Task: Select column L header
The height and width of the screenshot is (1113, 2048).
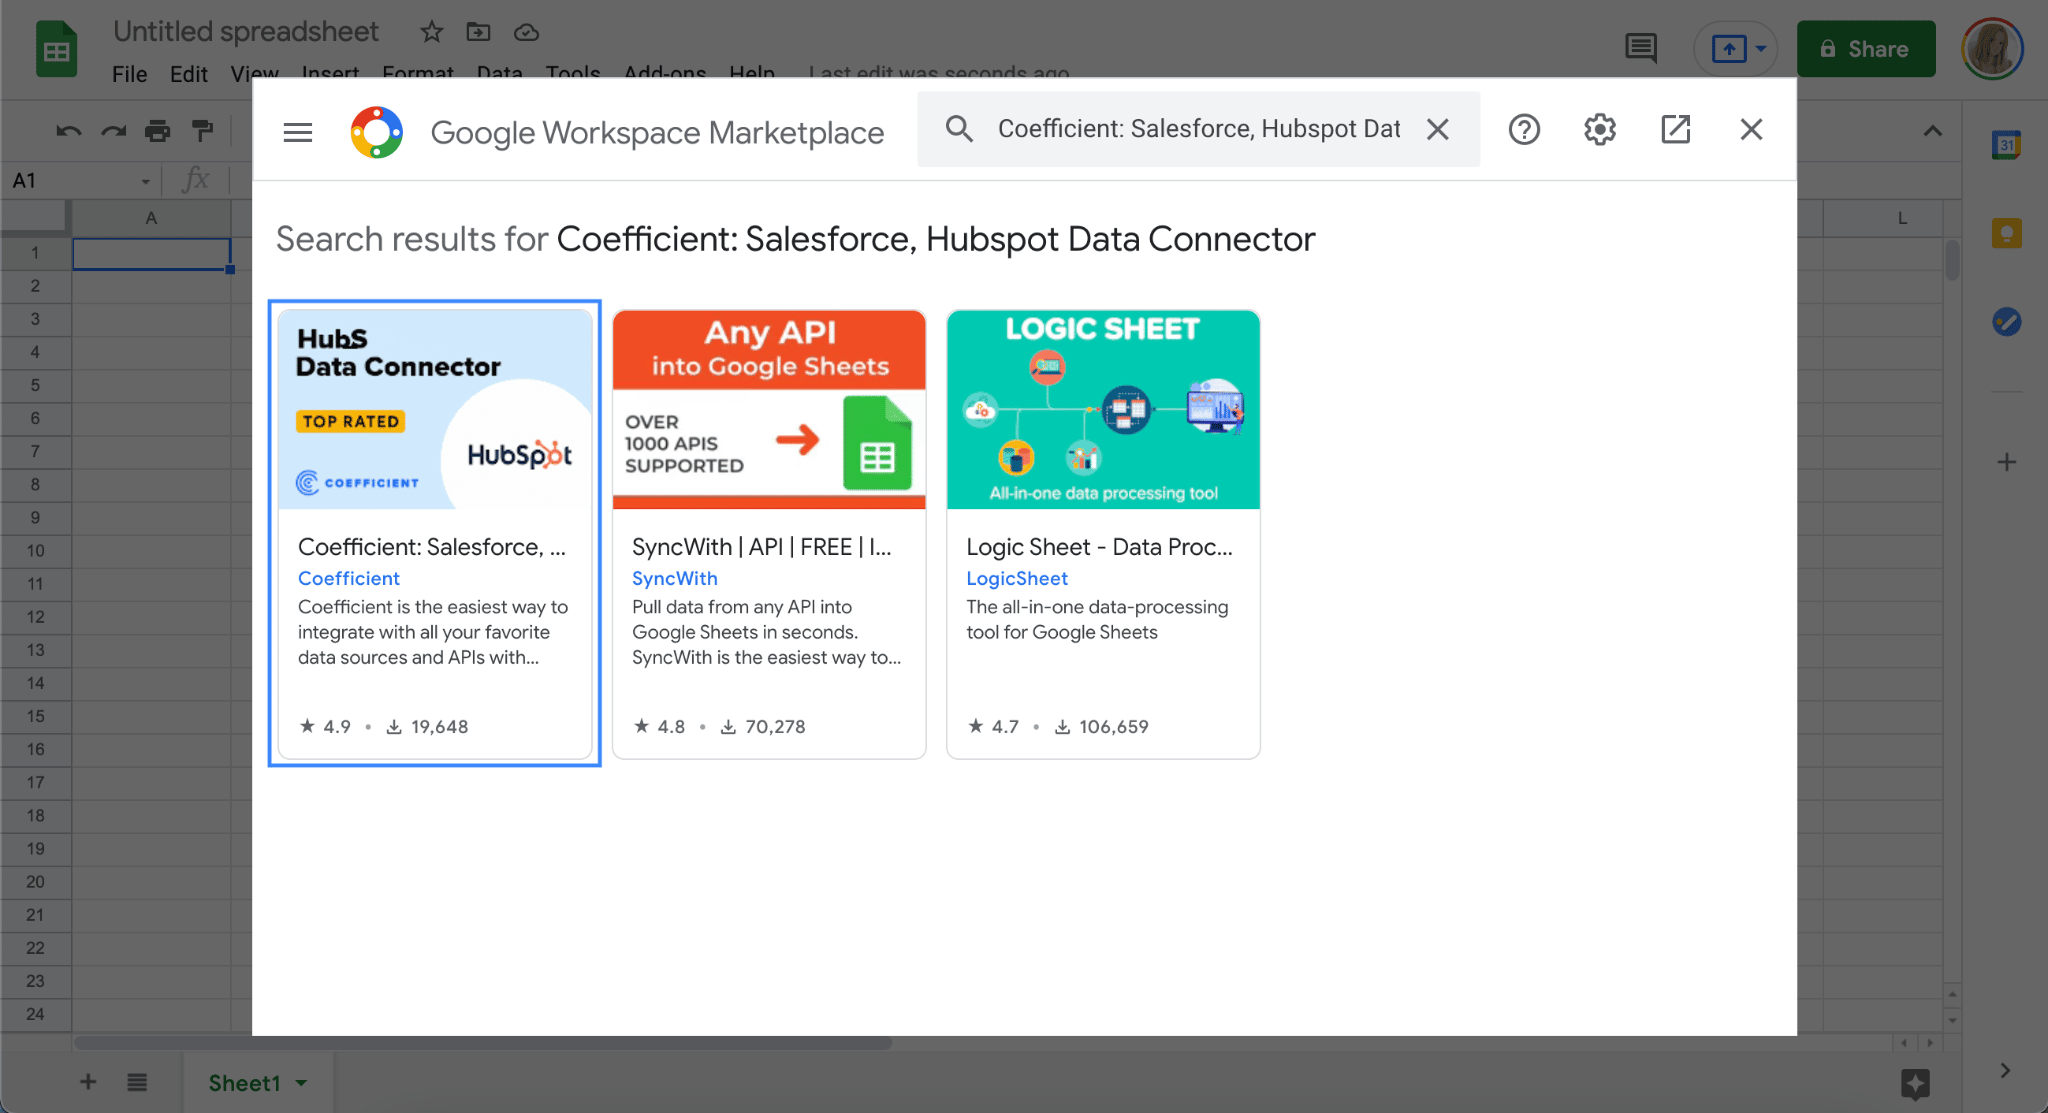Action: click(x=1883, y=218)
